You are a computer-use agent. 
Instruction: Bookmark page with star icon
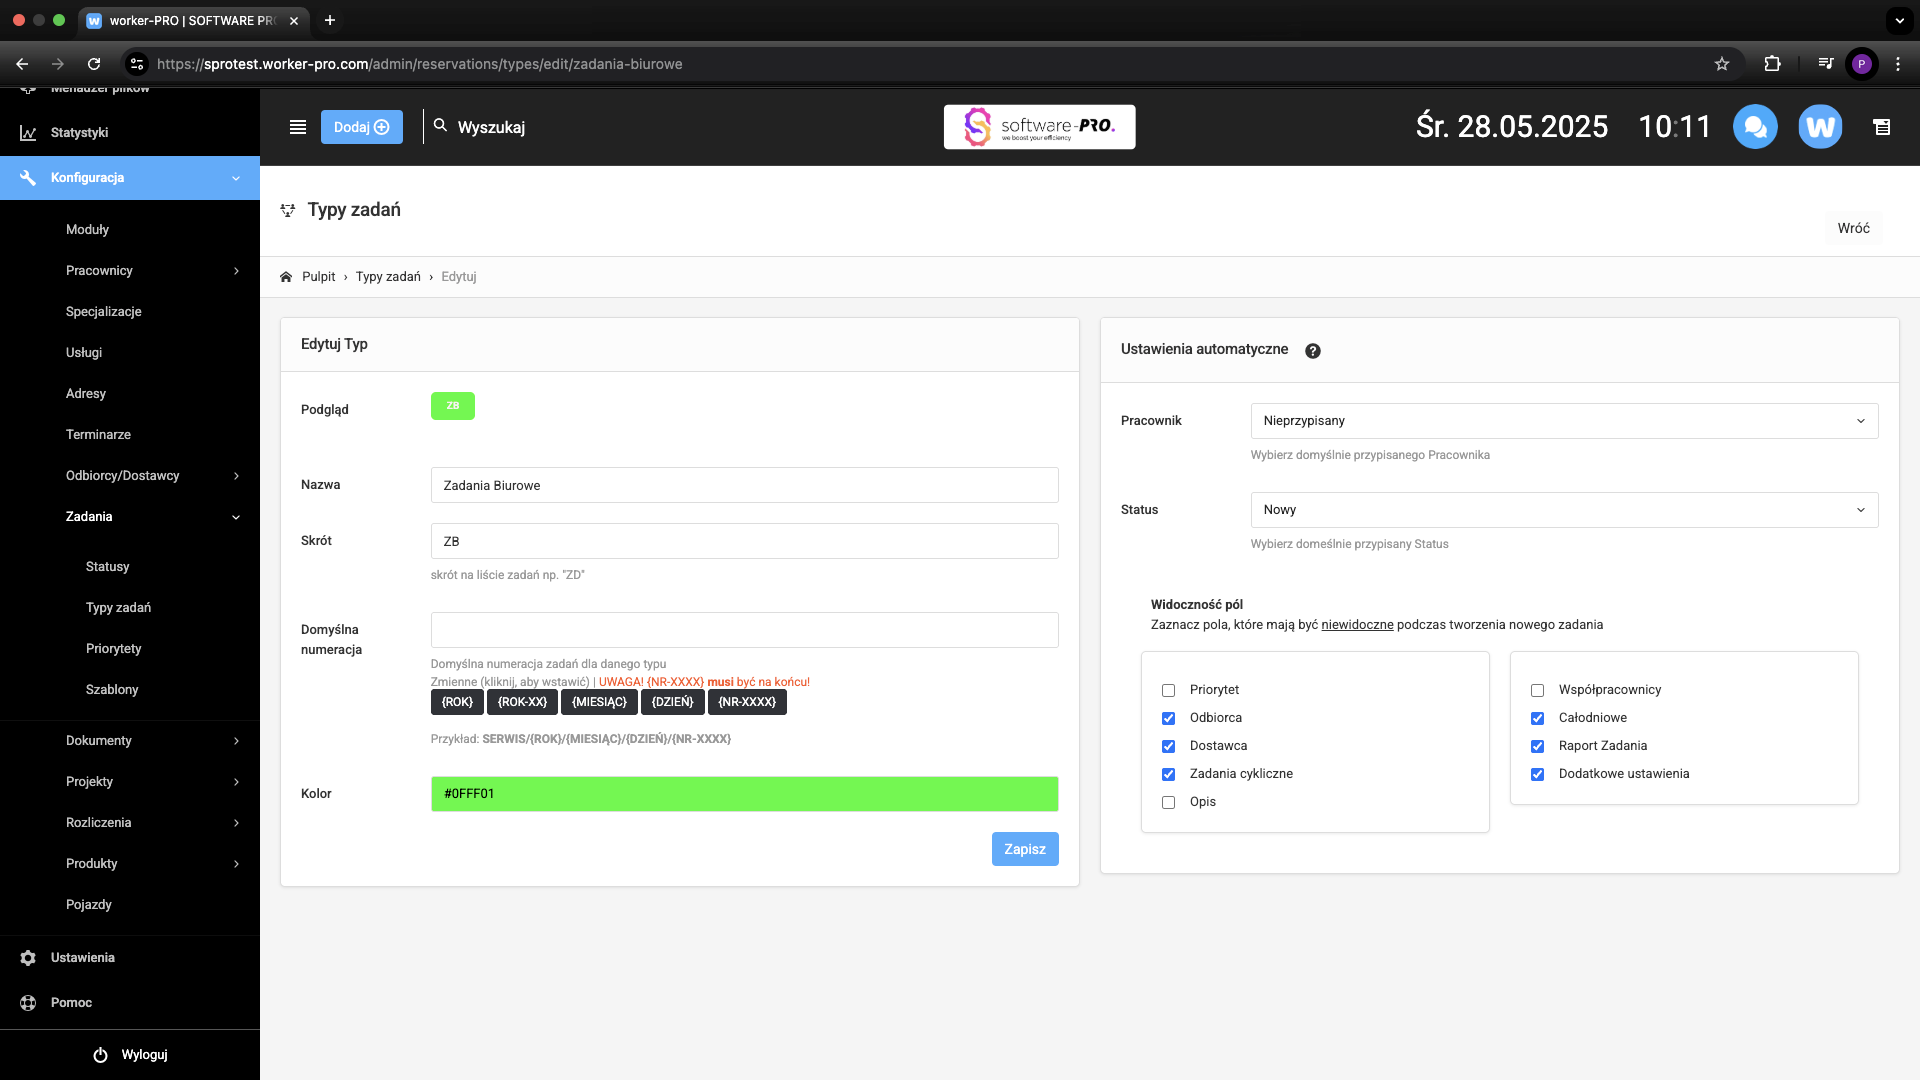pyautogui.click(x=1722, y=64)
